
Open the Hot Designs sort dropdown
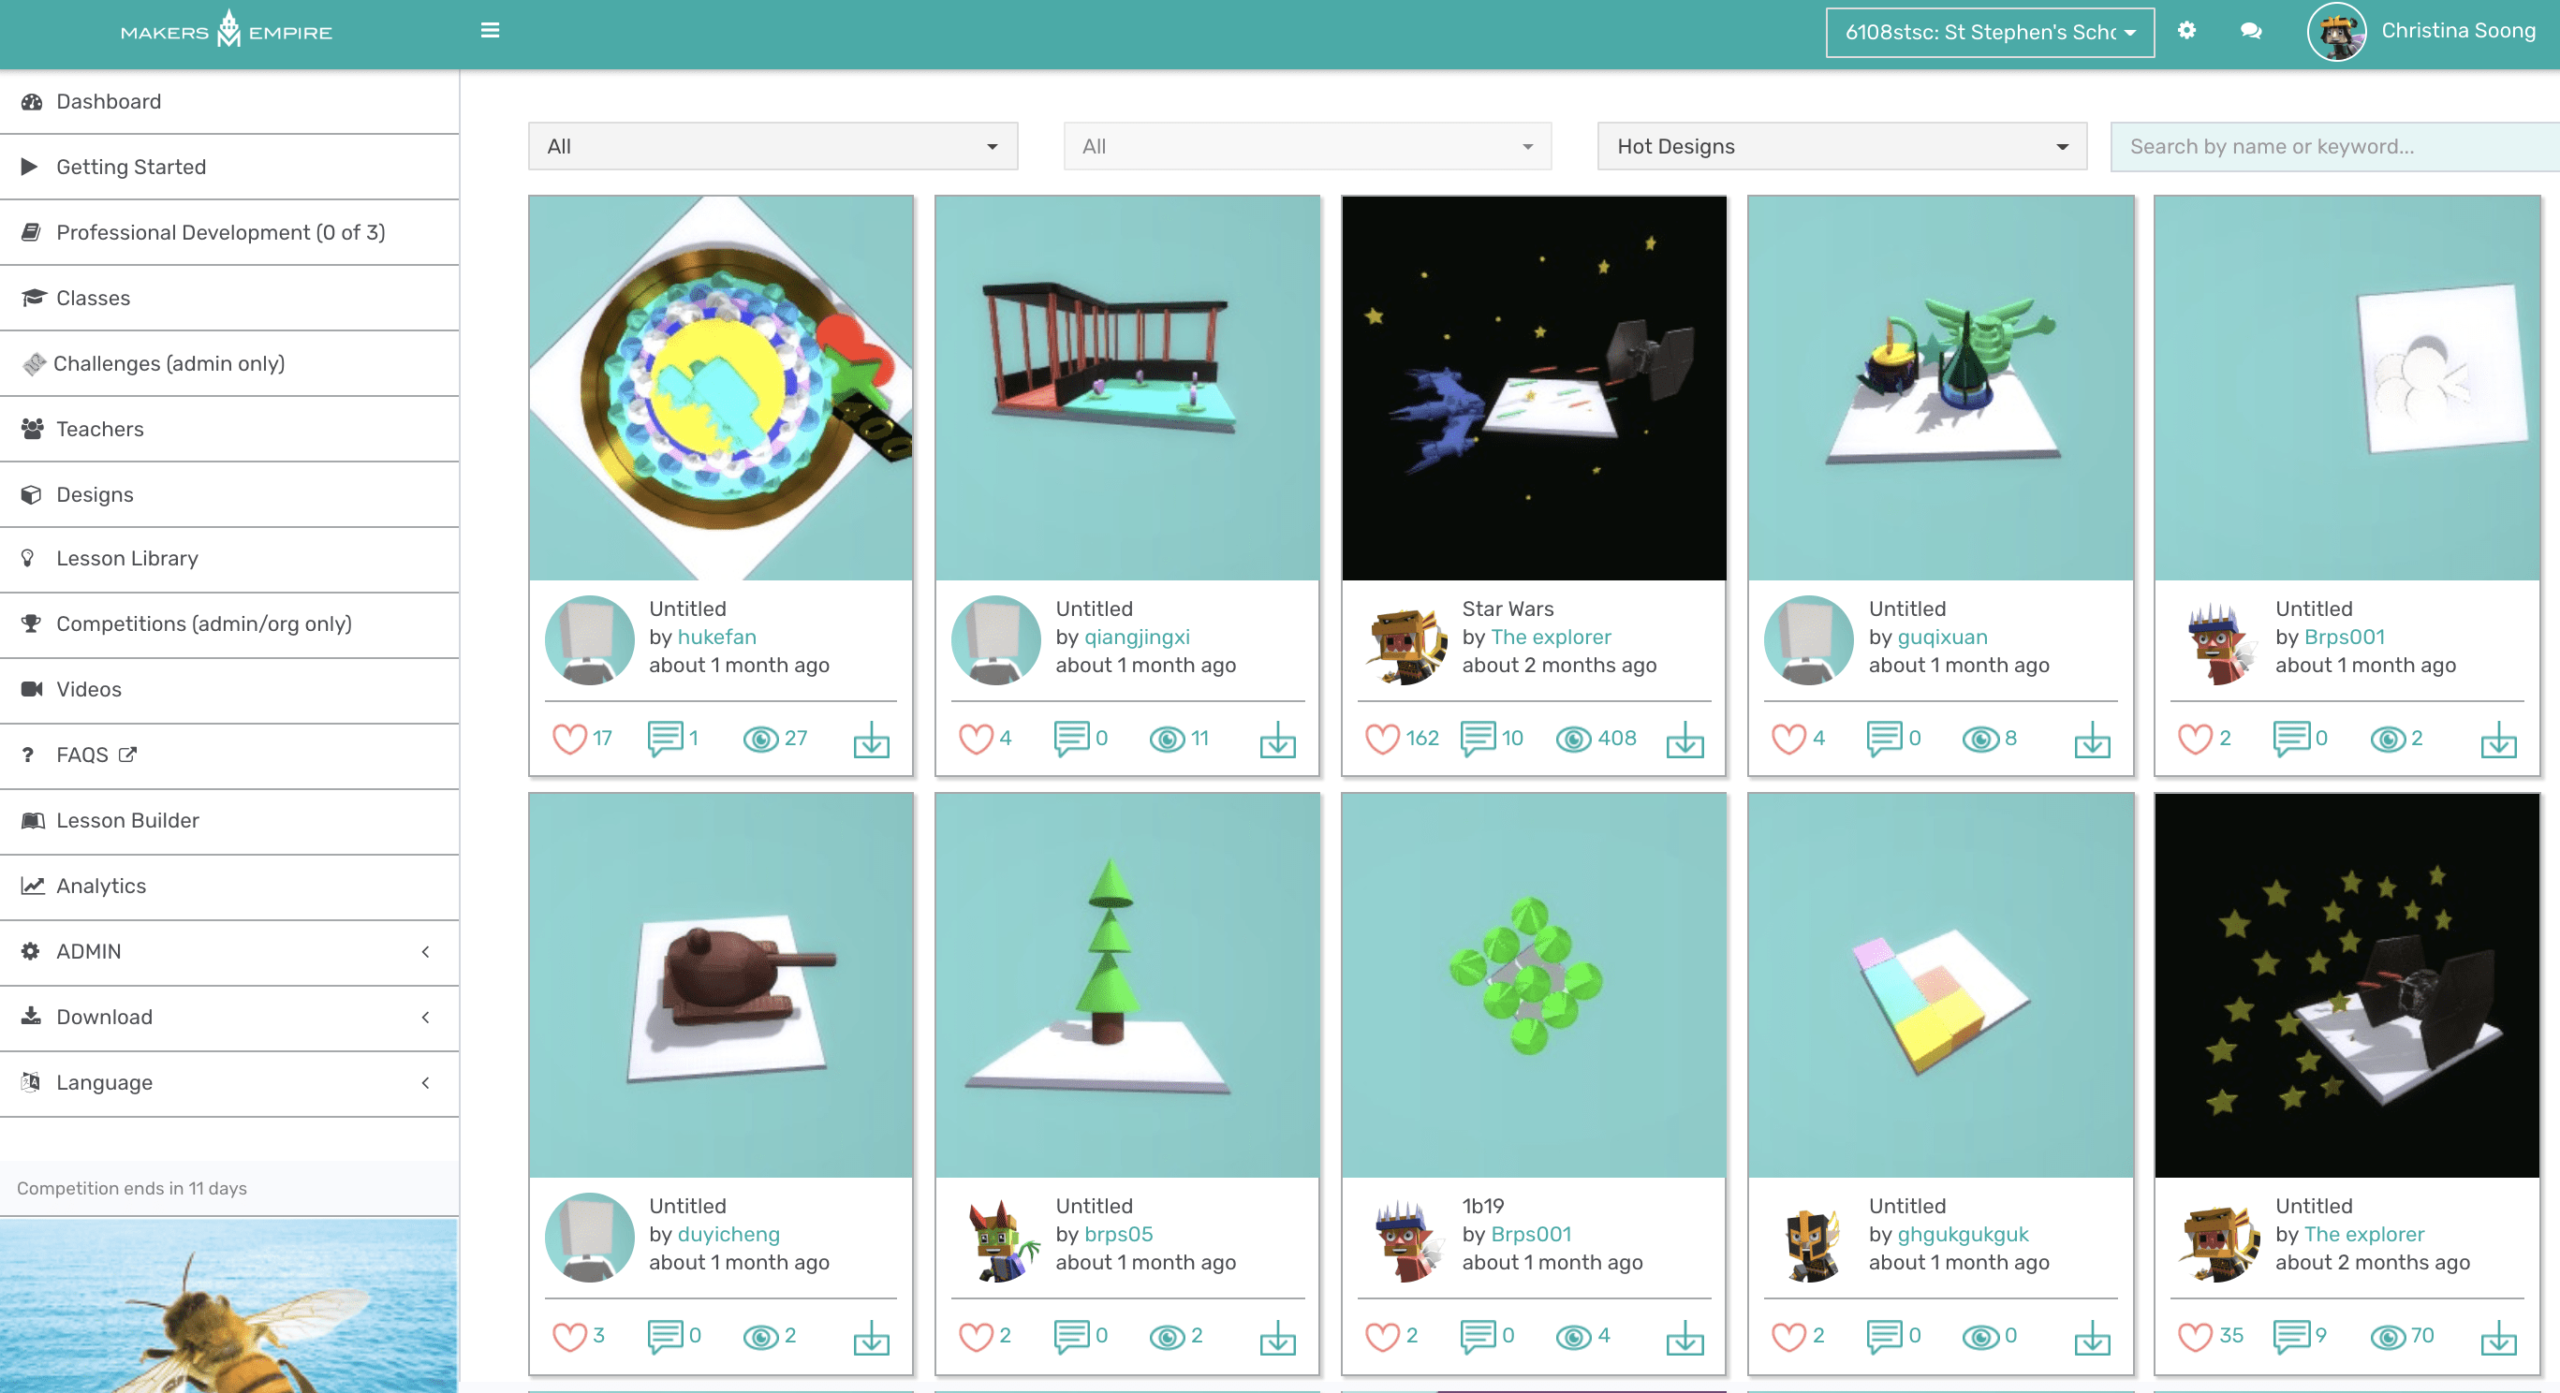click(x=1842, y=146)
